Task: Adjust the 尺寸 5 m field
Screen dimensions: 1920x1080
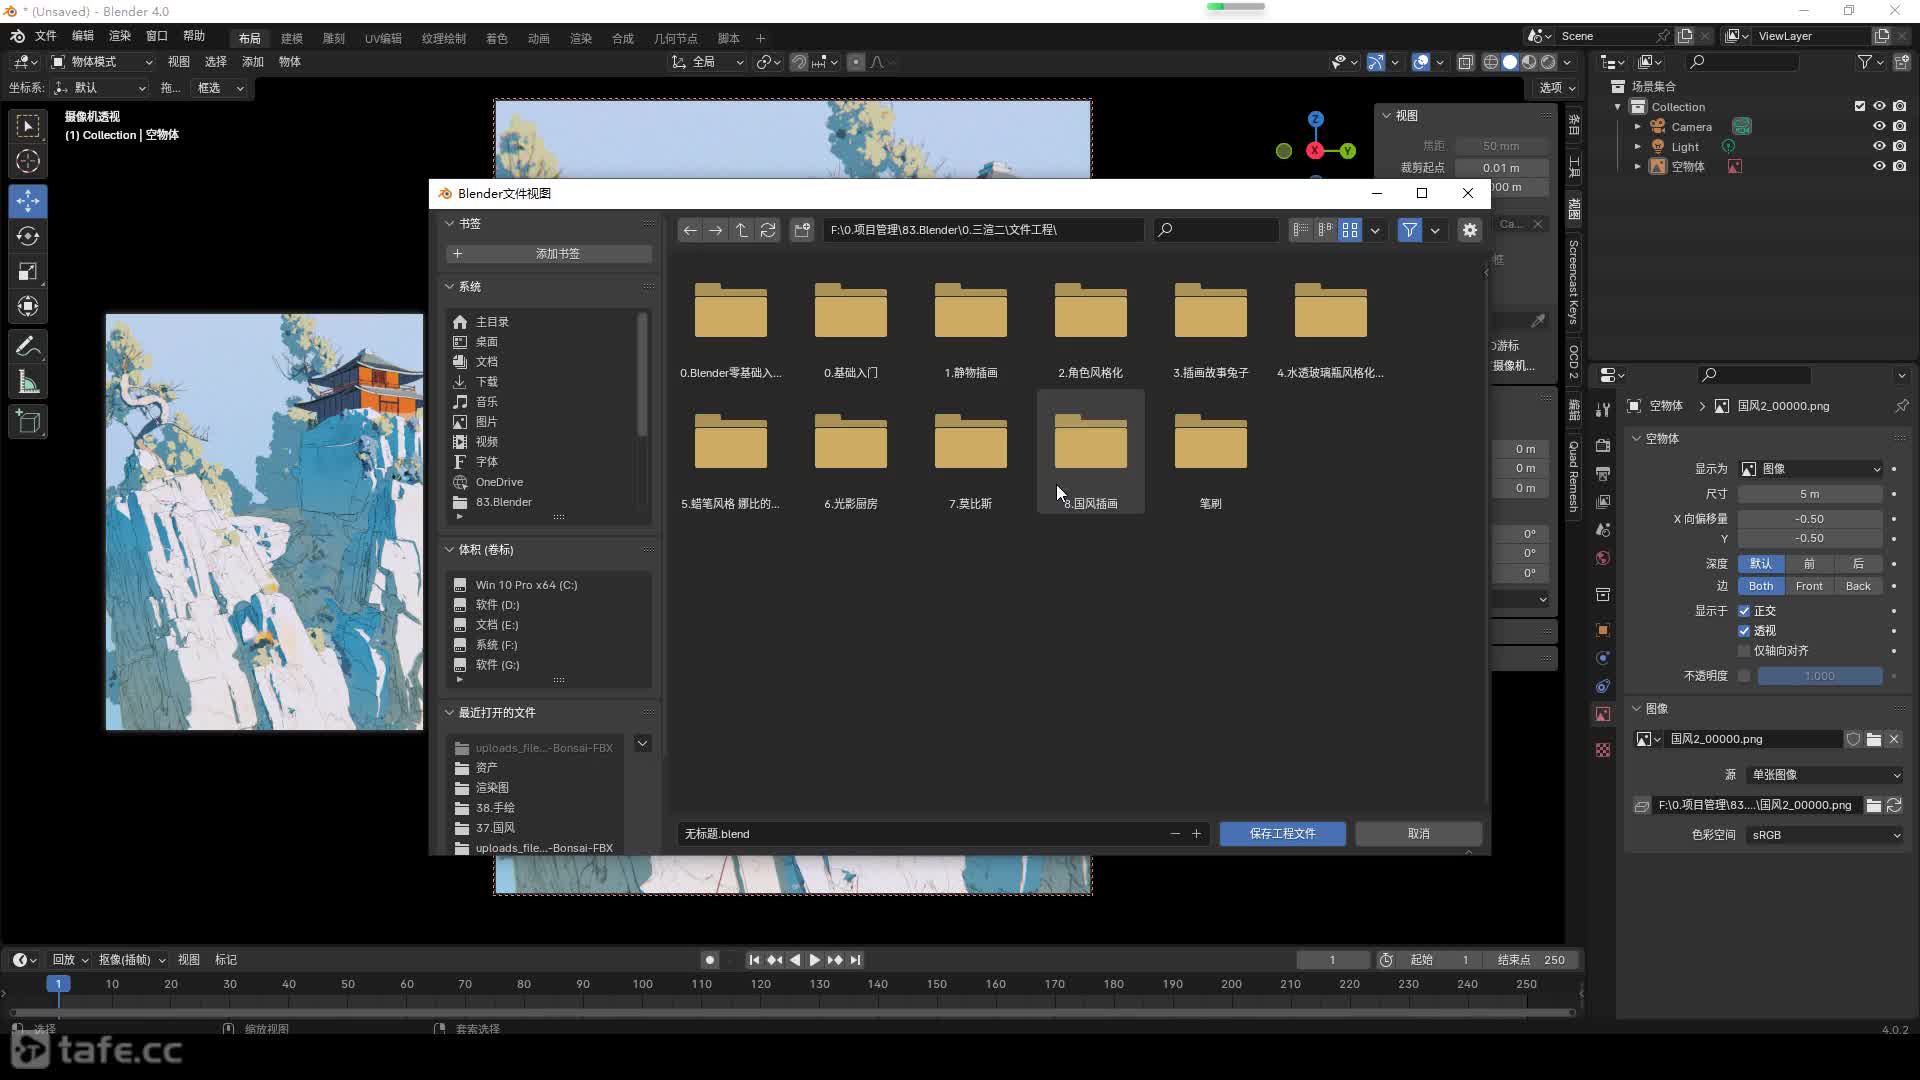Action: pyautogui.click(x=1810, y=494)
